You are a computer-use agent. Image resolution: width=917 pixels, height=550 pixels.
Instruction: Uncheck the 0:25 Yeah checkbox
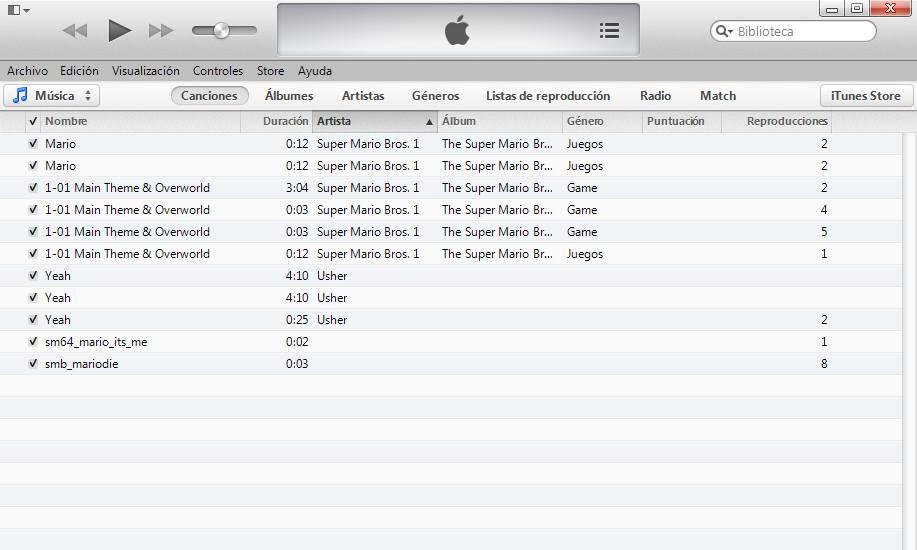[x=33, y=319]
